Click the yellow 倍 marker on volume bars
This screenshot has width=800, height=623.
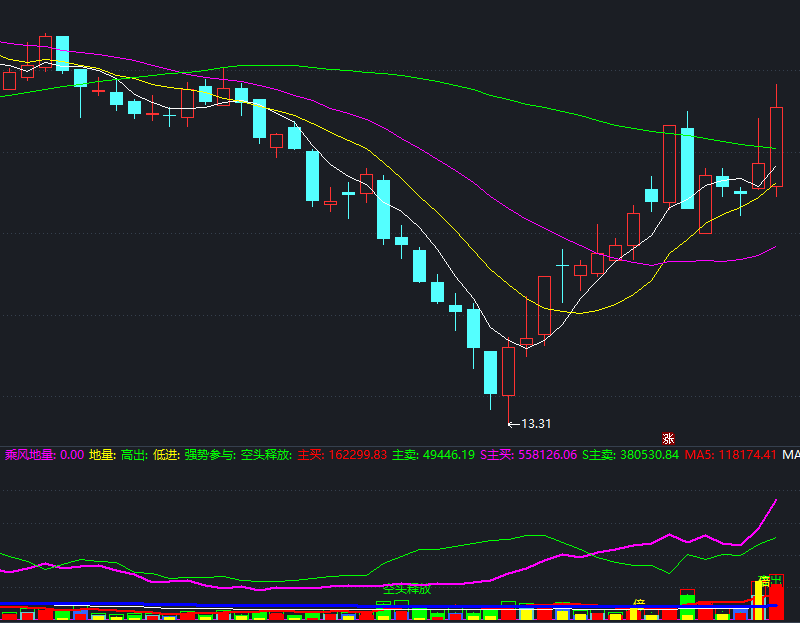[638, 604]
